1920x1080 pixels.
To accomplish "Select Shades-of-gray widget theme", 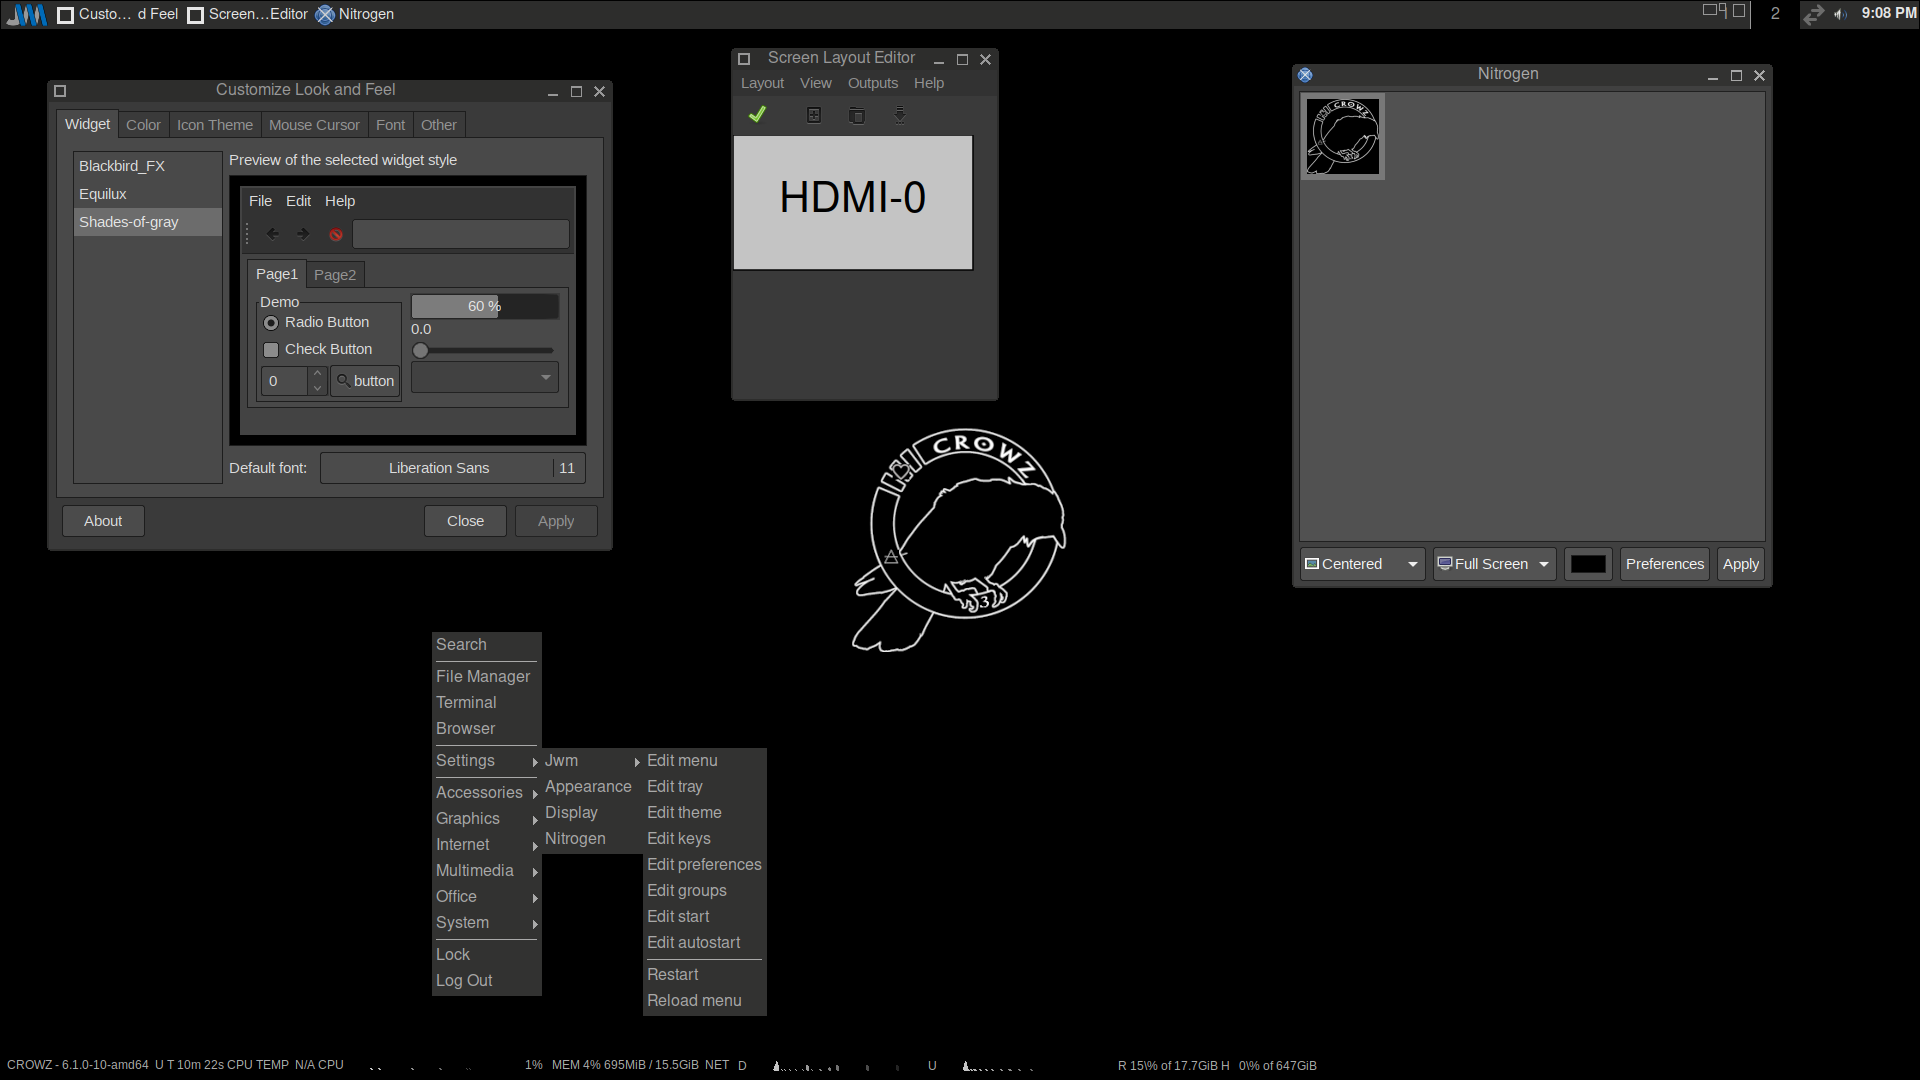I will tap(129, 222).
